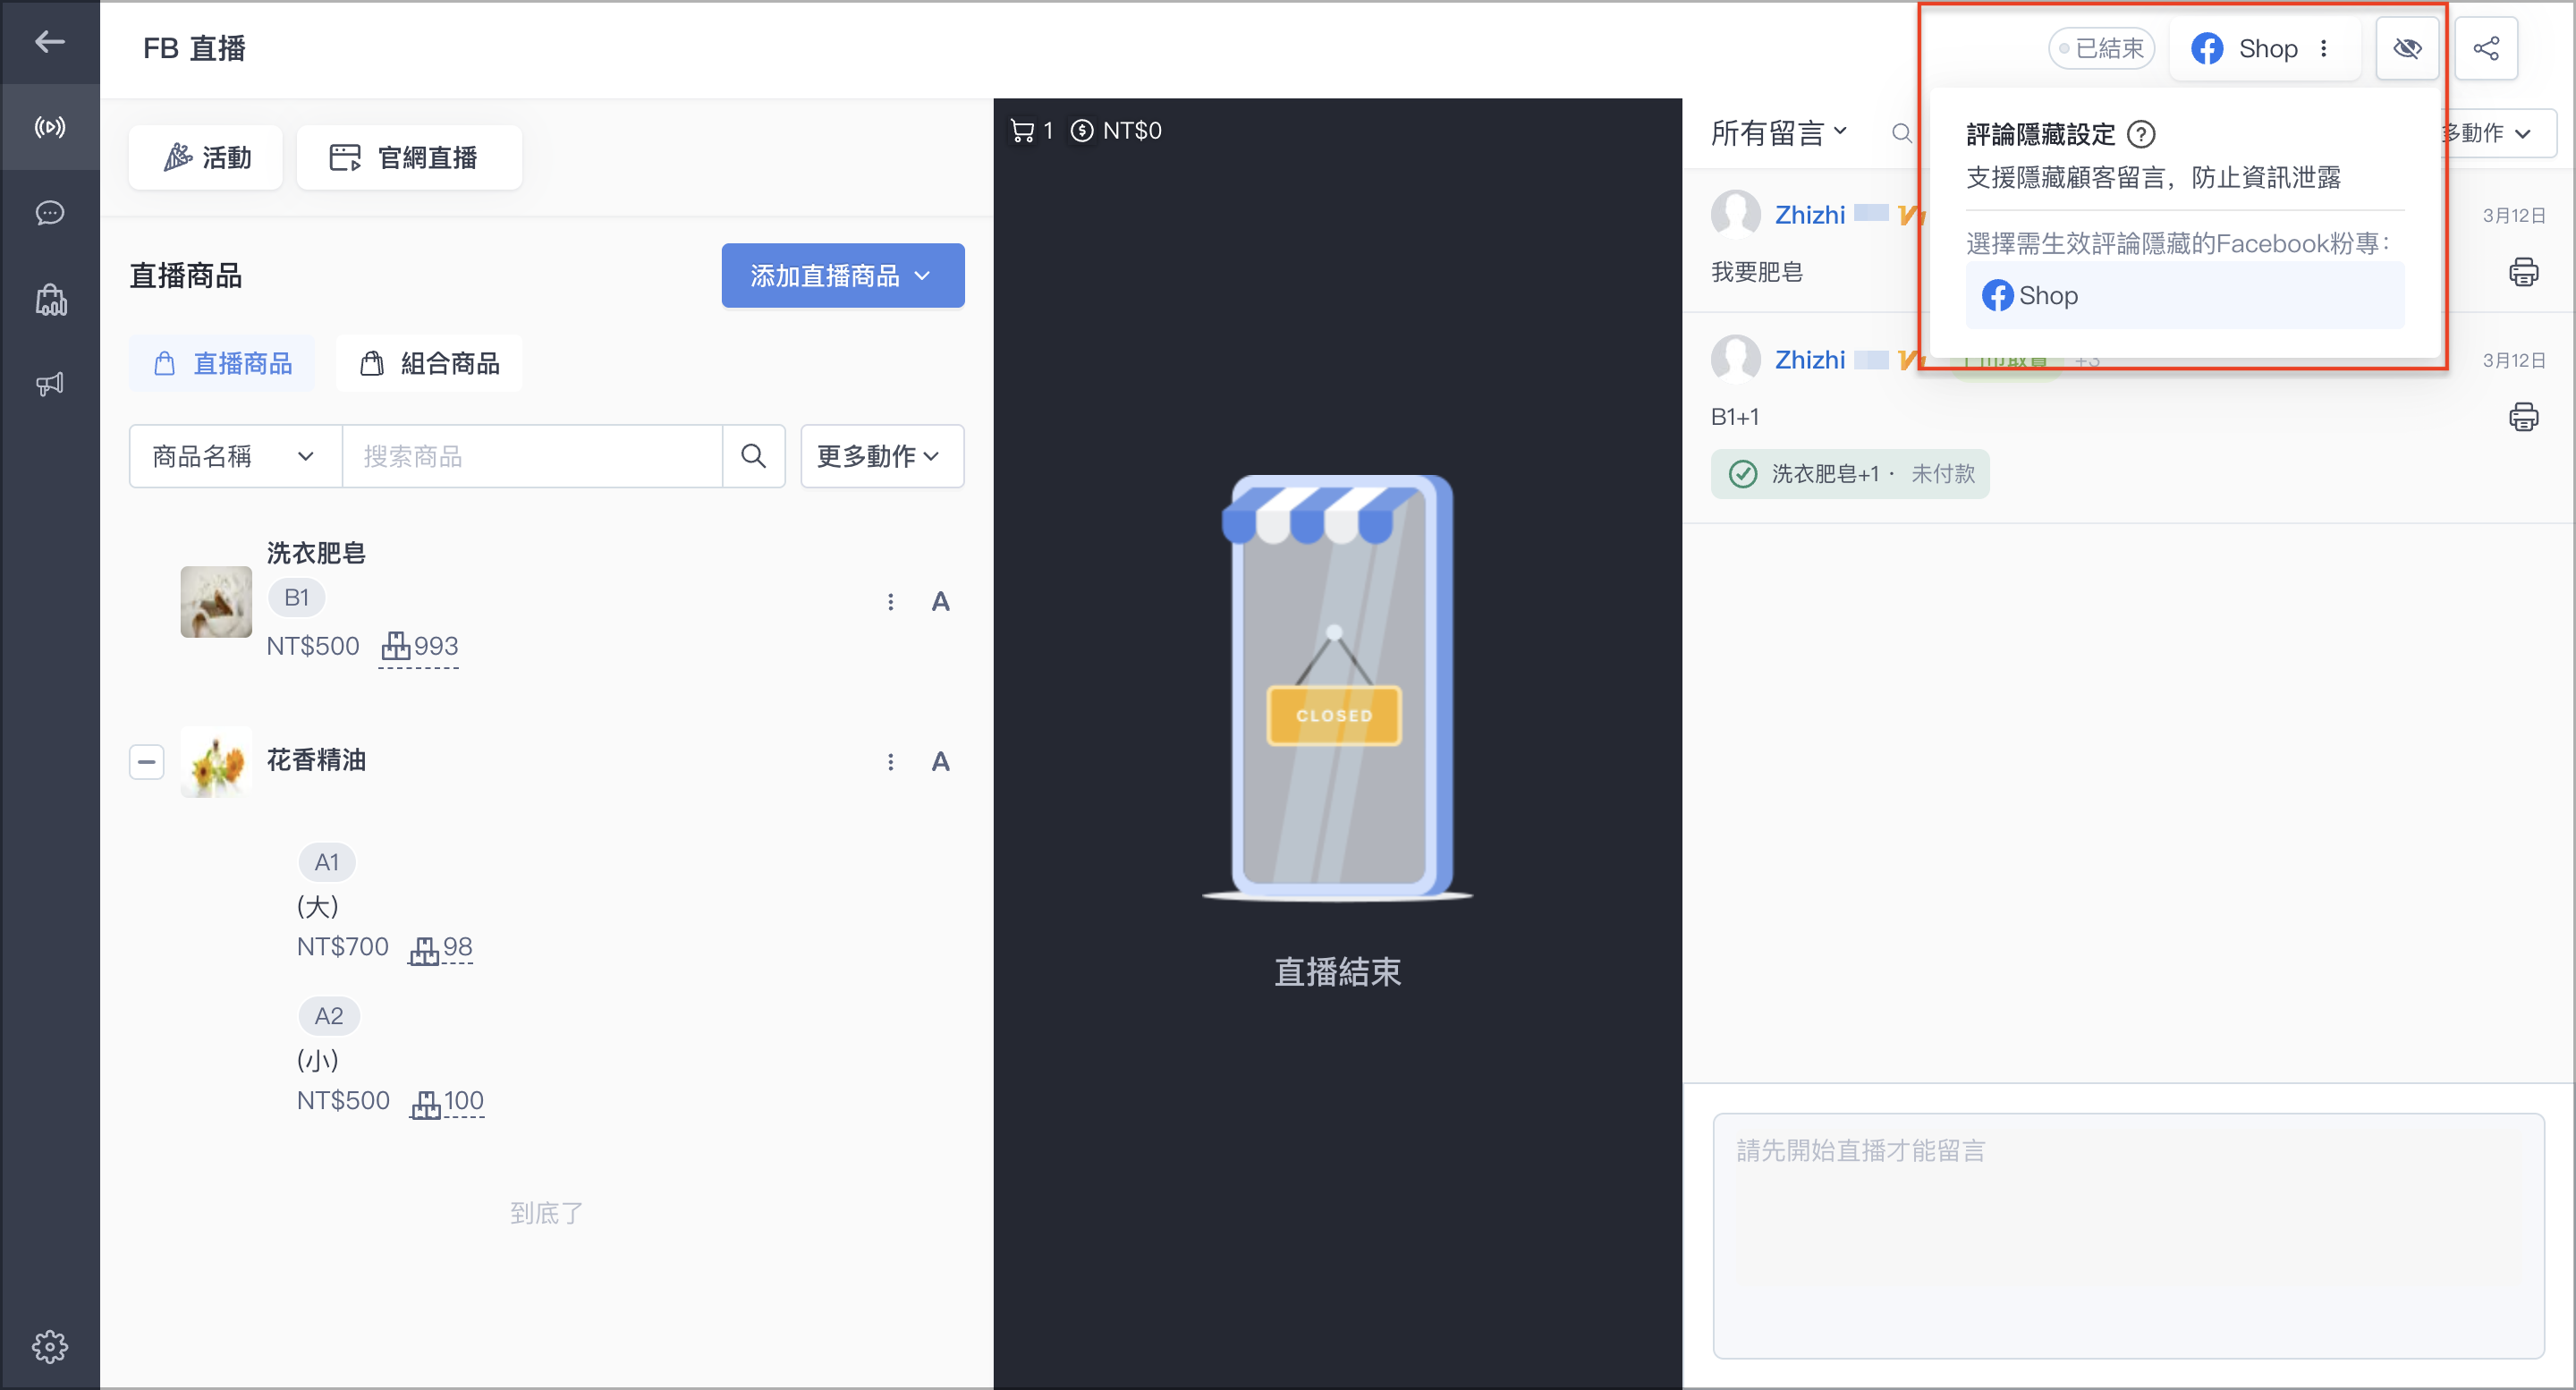Open the chat messages sidebar icon
Viewport: 2576px width, 1390px height.
49,213
